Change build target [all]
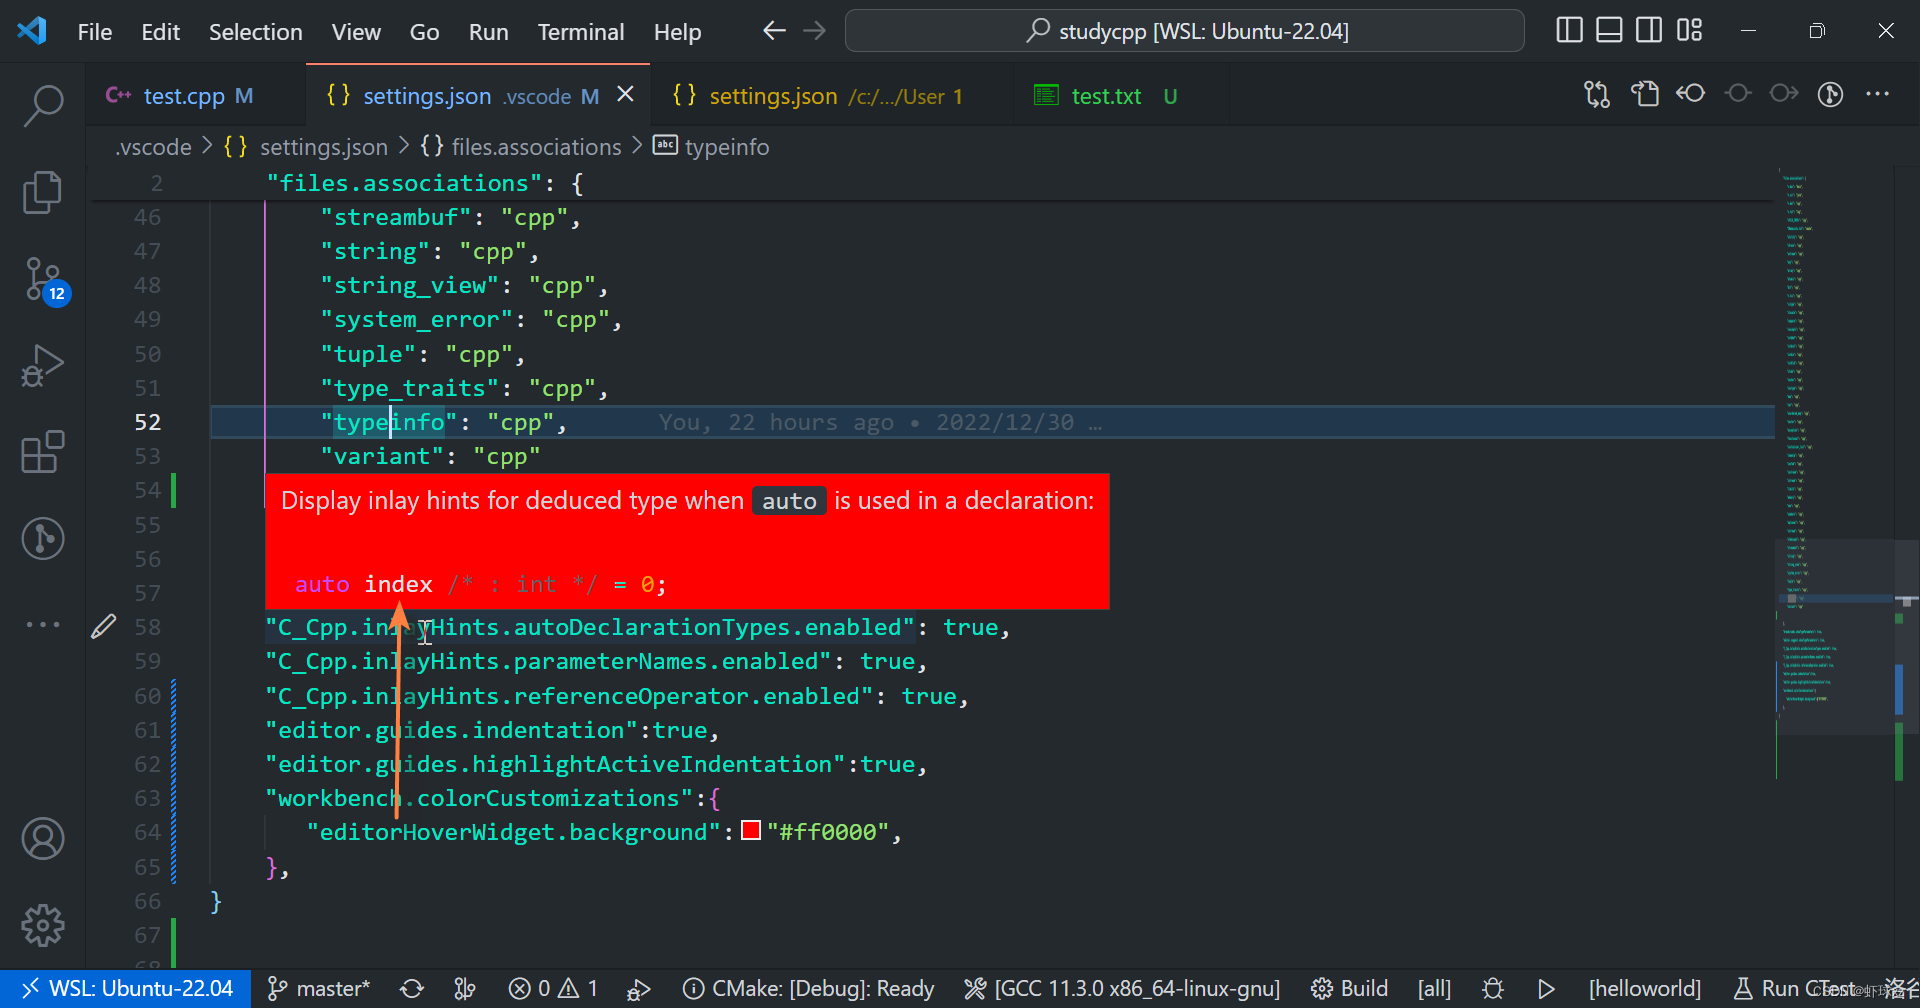 [1434, 989]
